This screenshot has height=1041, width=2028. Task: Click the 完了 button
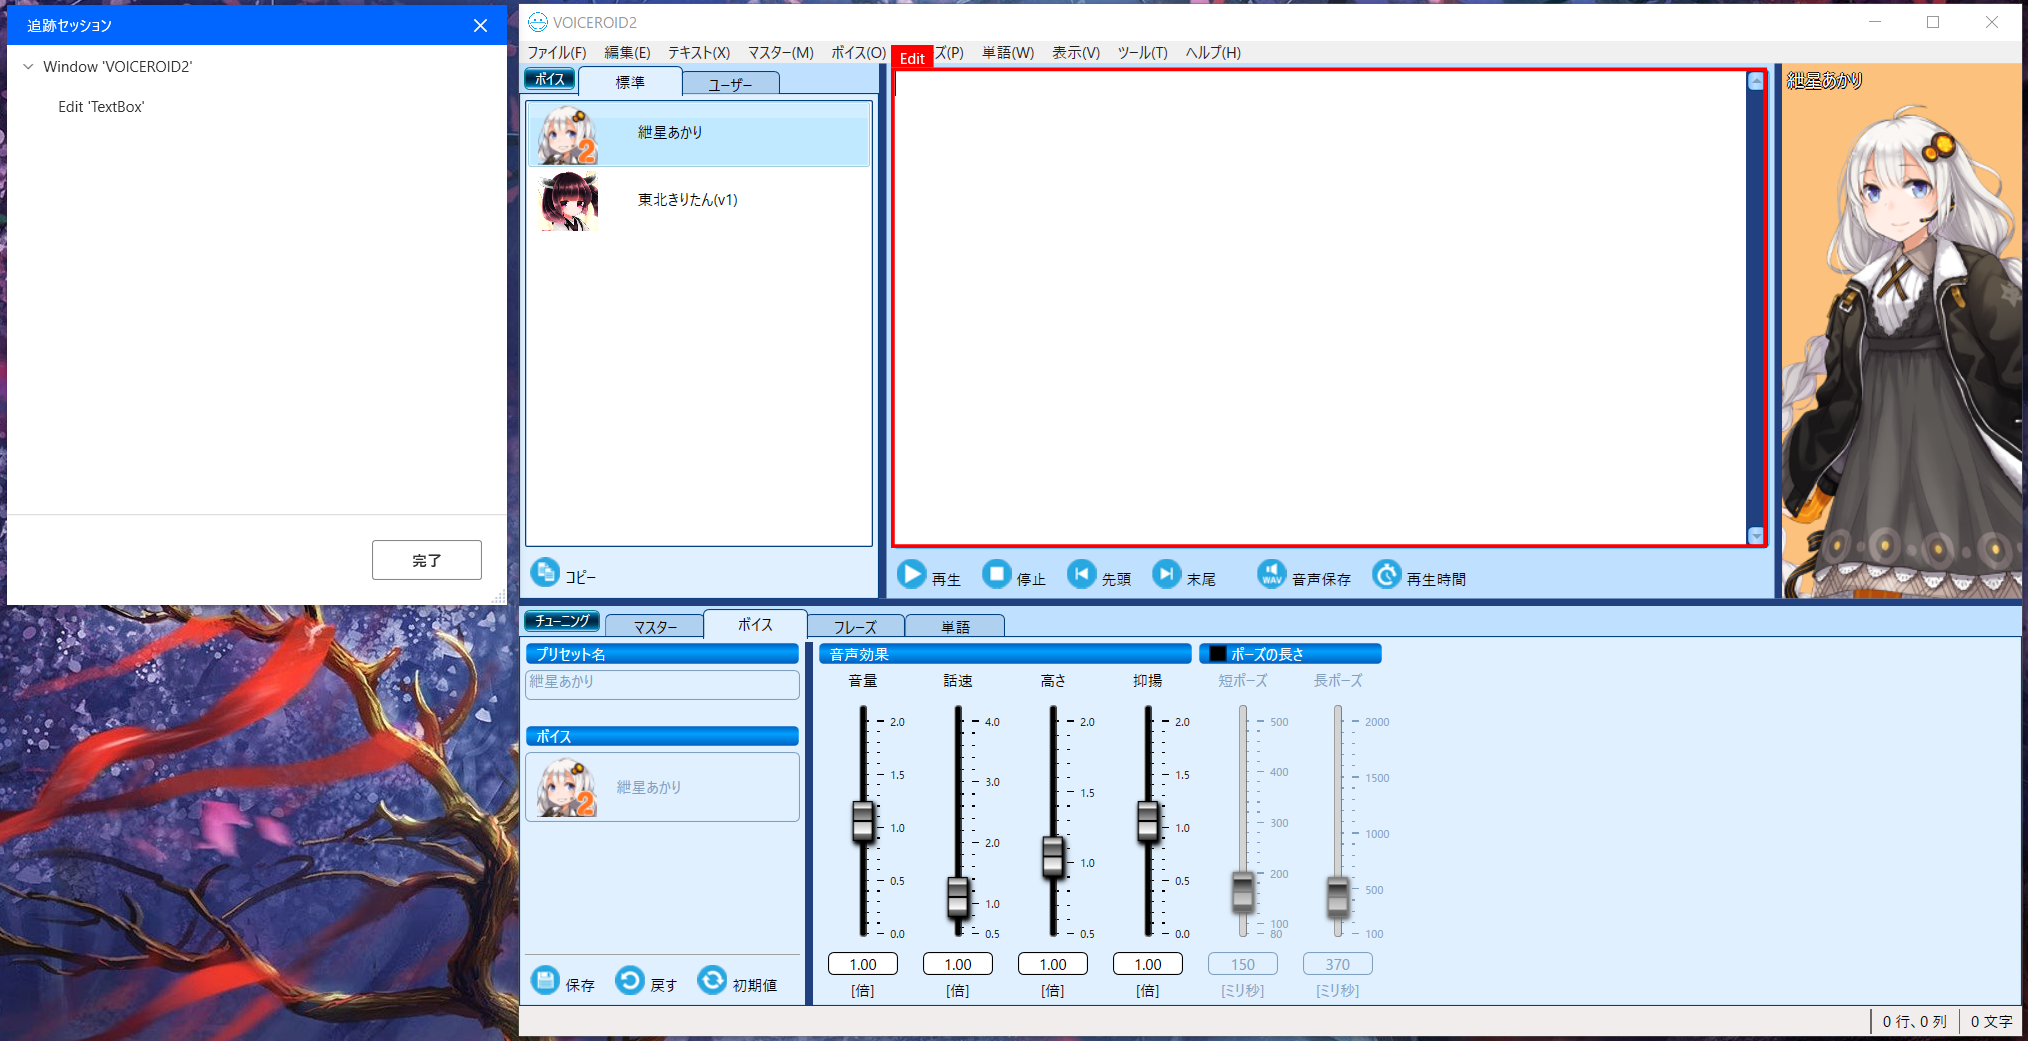pos(427,560)
